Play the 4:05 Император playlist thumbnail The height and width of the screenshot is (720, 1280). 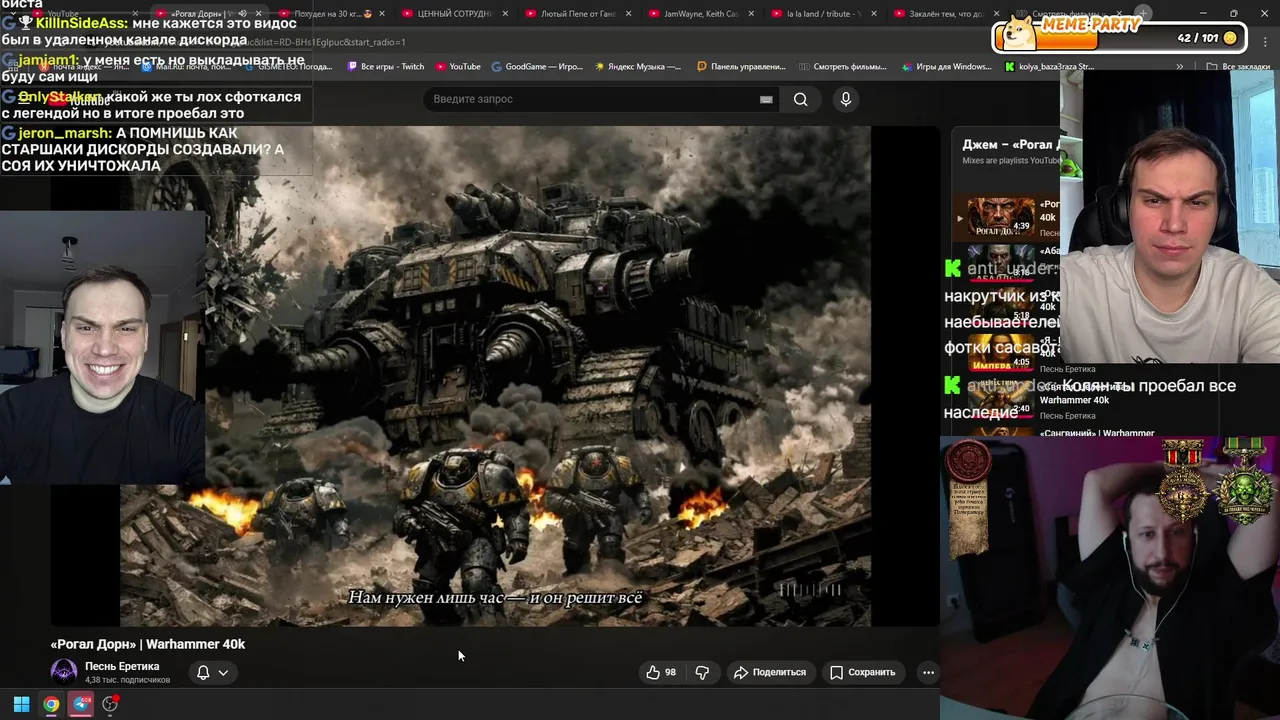point(1000,351)
